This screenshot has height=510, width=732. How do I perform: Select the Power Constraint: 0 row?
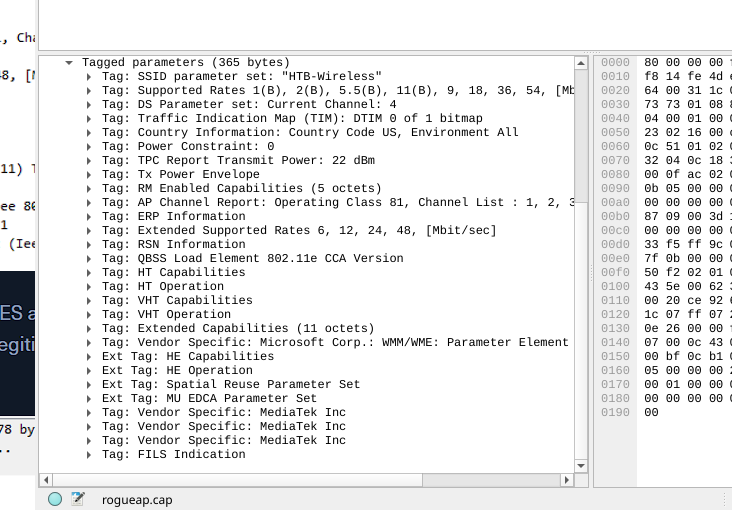(x=188, y=147)
